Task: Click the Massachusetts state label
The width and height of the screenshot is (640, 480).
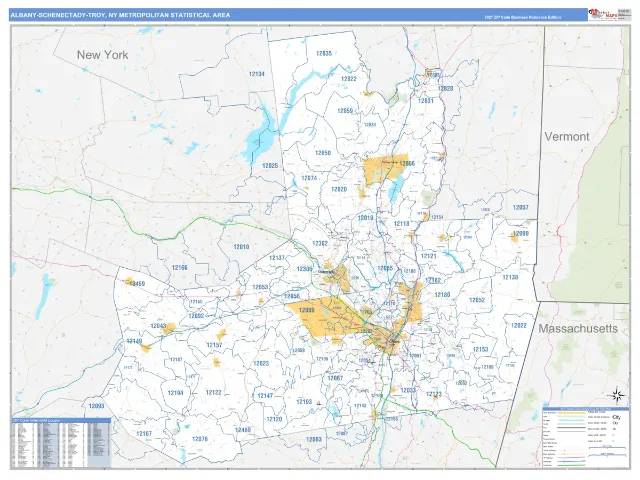Action: coord(578,329)
